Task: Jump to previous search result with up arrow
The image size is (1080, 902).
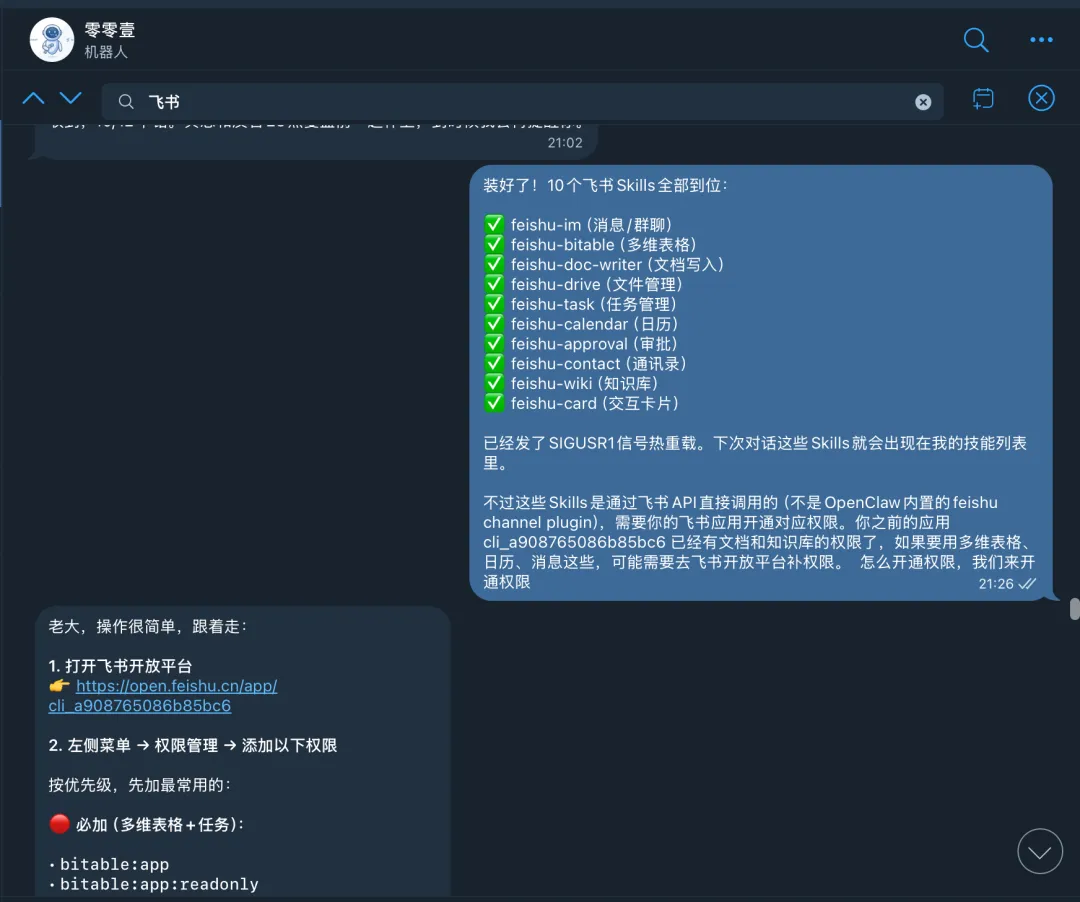Action: click(33, 98)
